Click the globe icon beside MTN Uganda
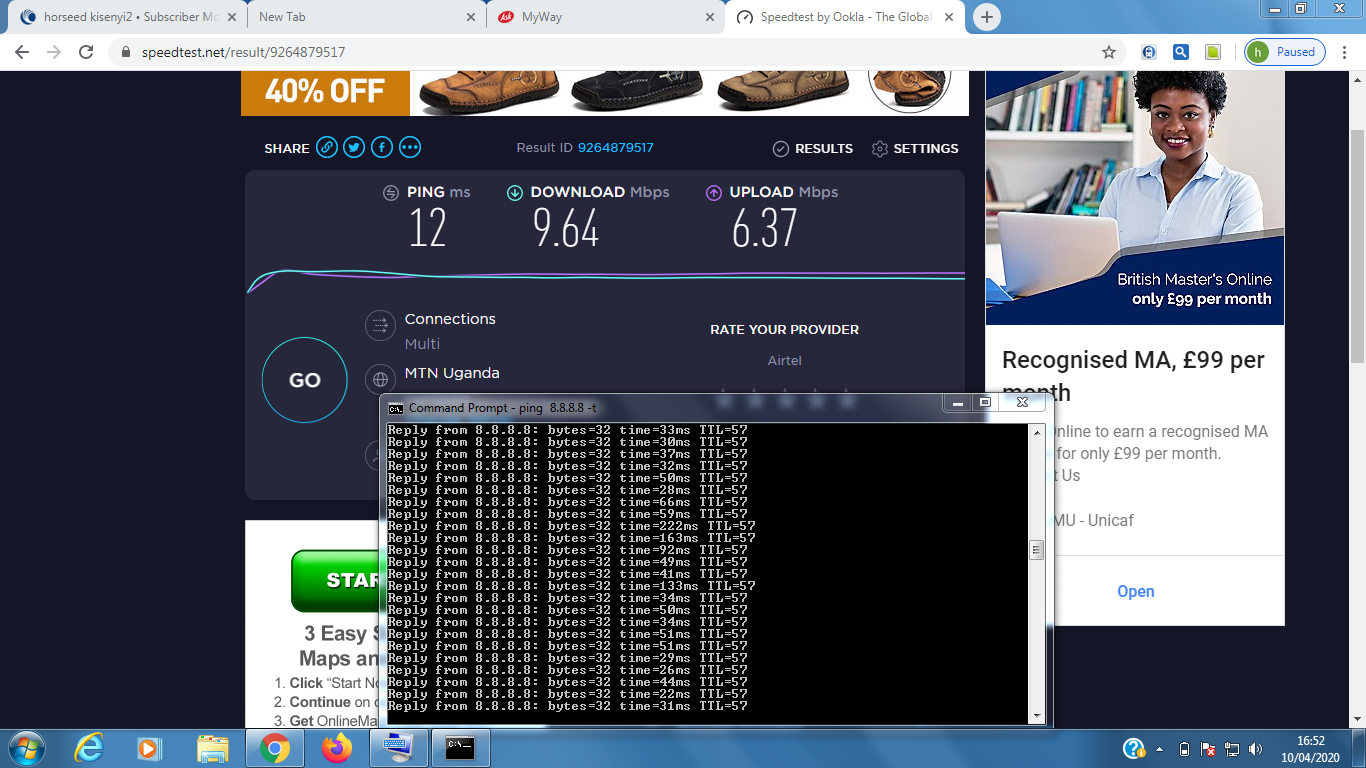Viewport: 1366px width, 768px height. pos(380,380)
